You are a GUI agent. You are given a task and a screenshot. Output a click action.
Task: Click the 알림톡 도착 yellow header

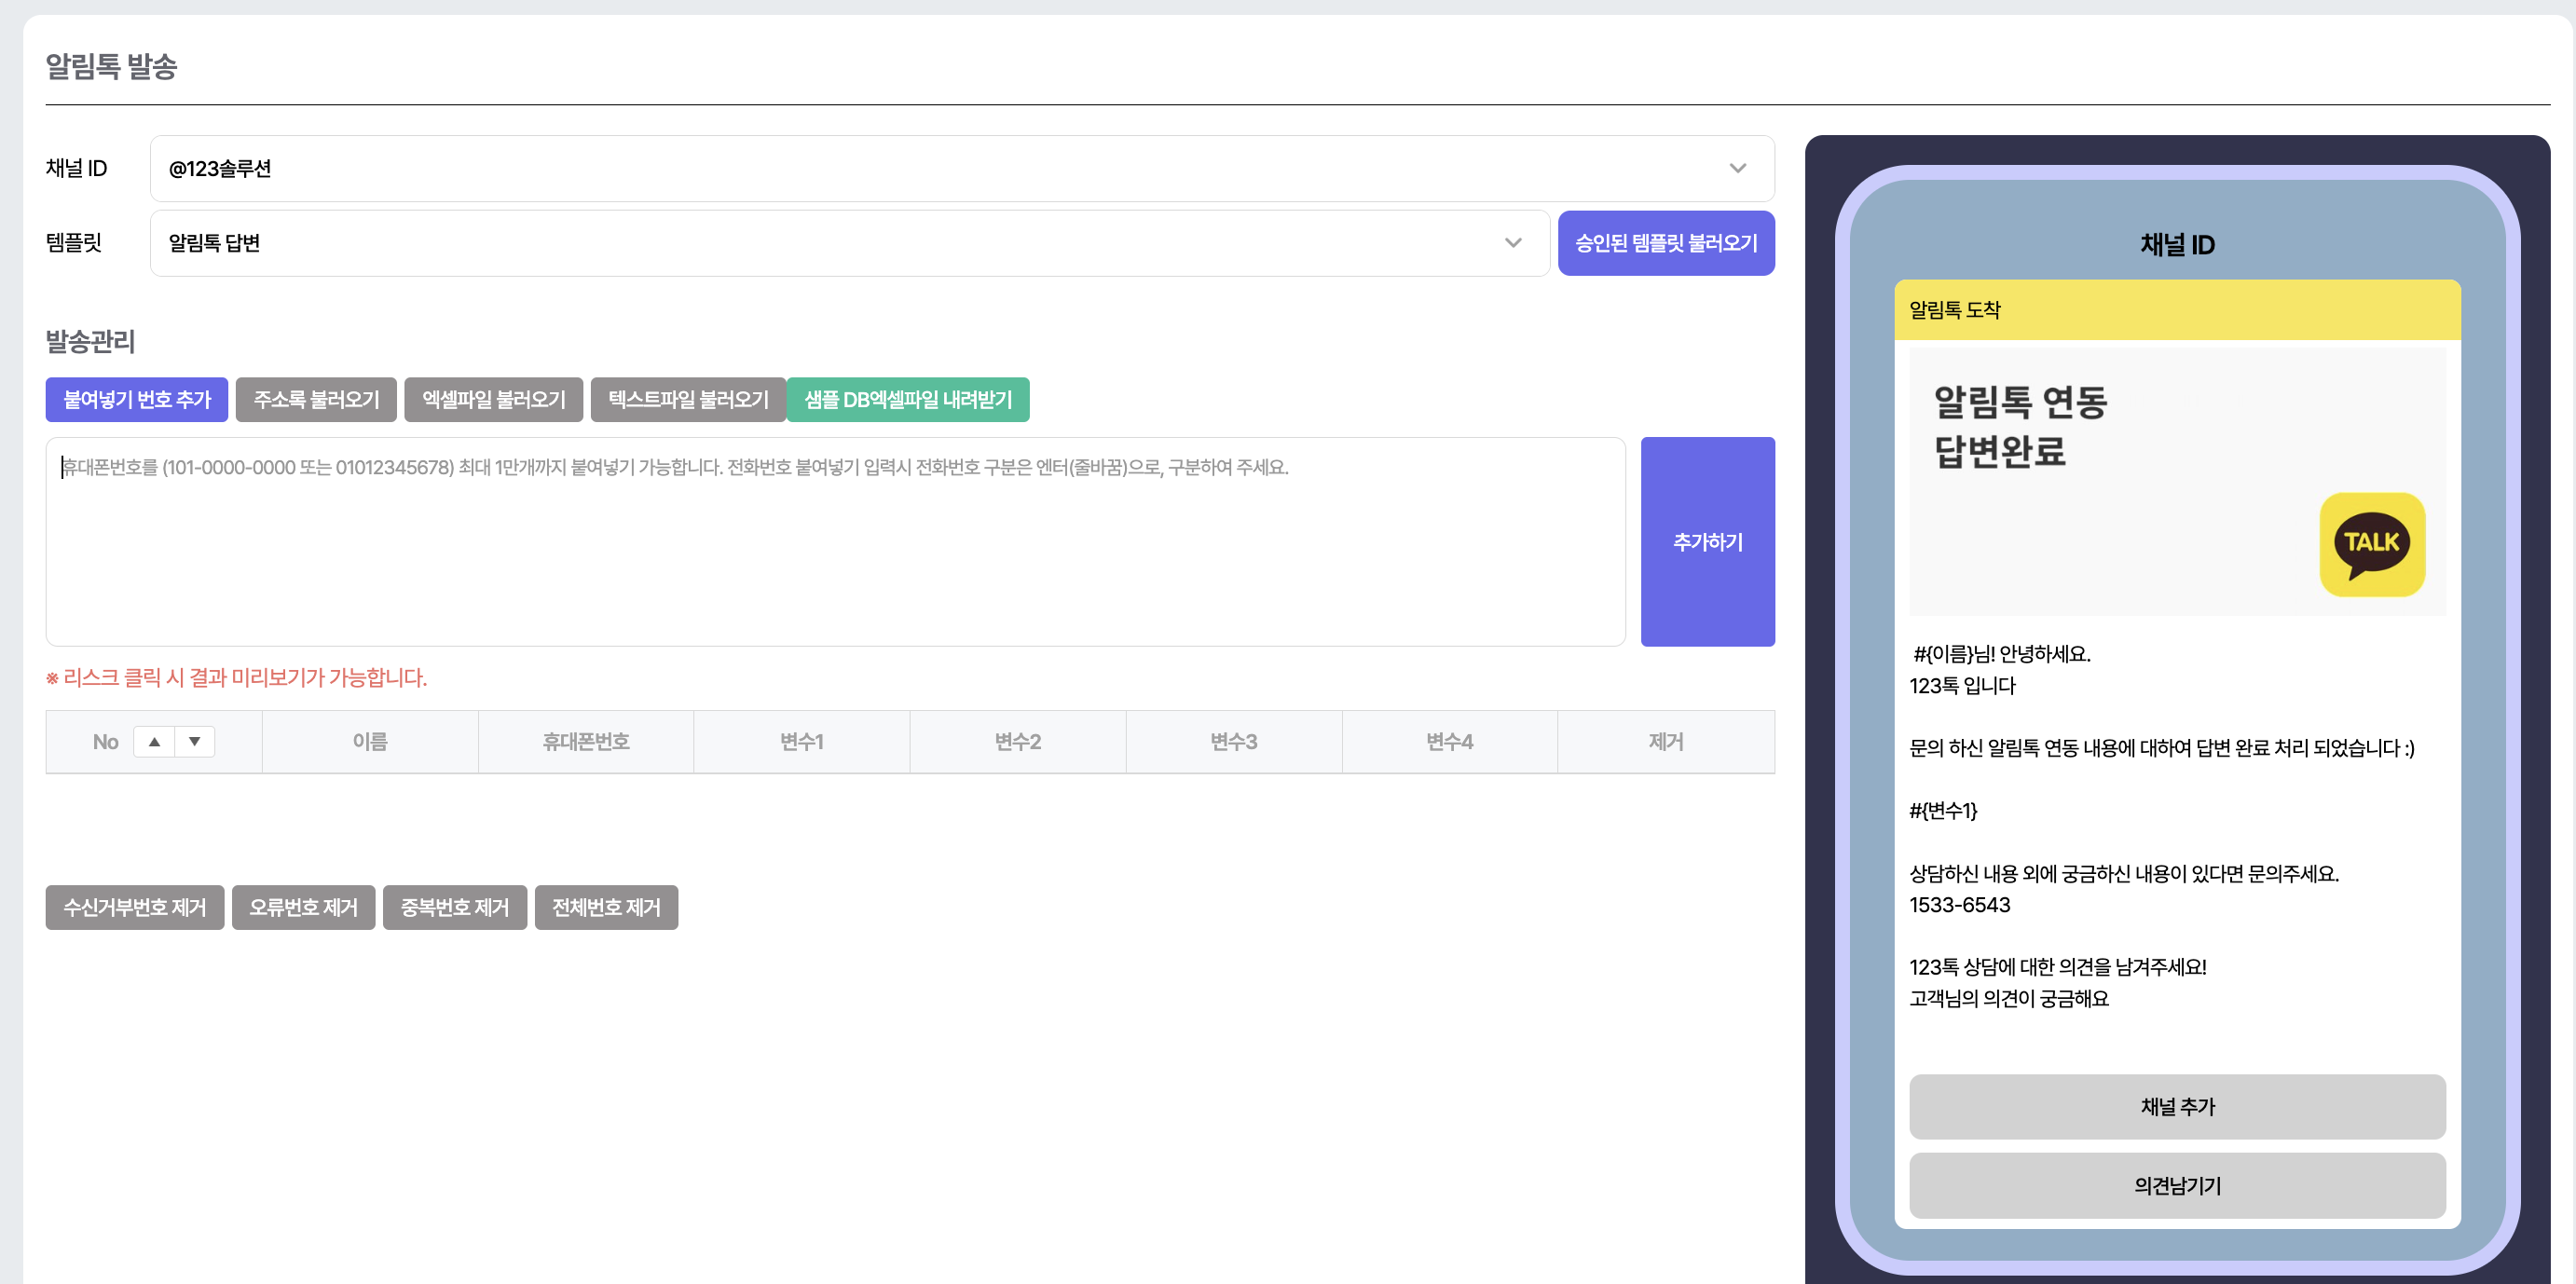pos(2176,310)
